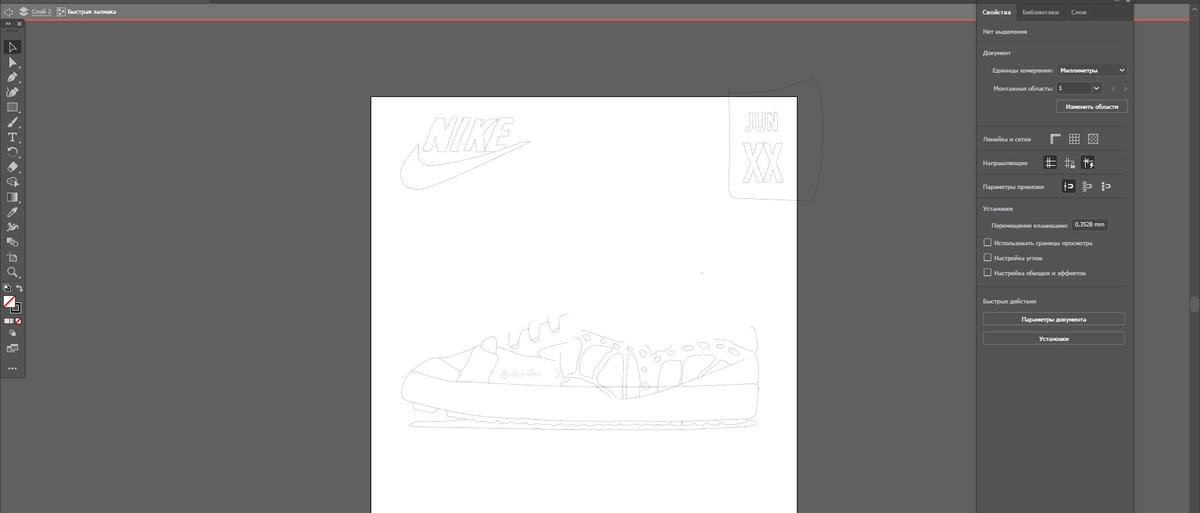Select the Blend tool

(13, 242)
